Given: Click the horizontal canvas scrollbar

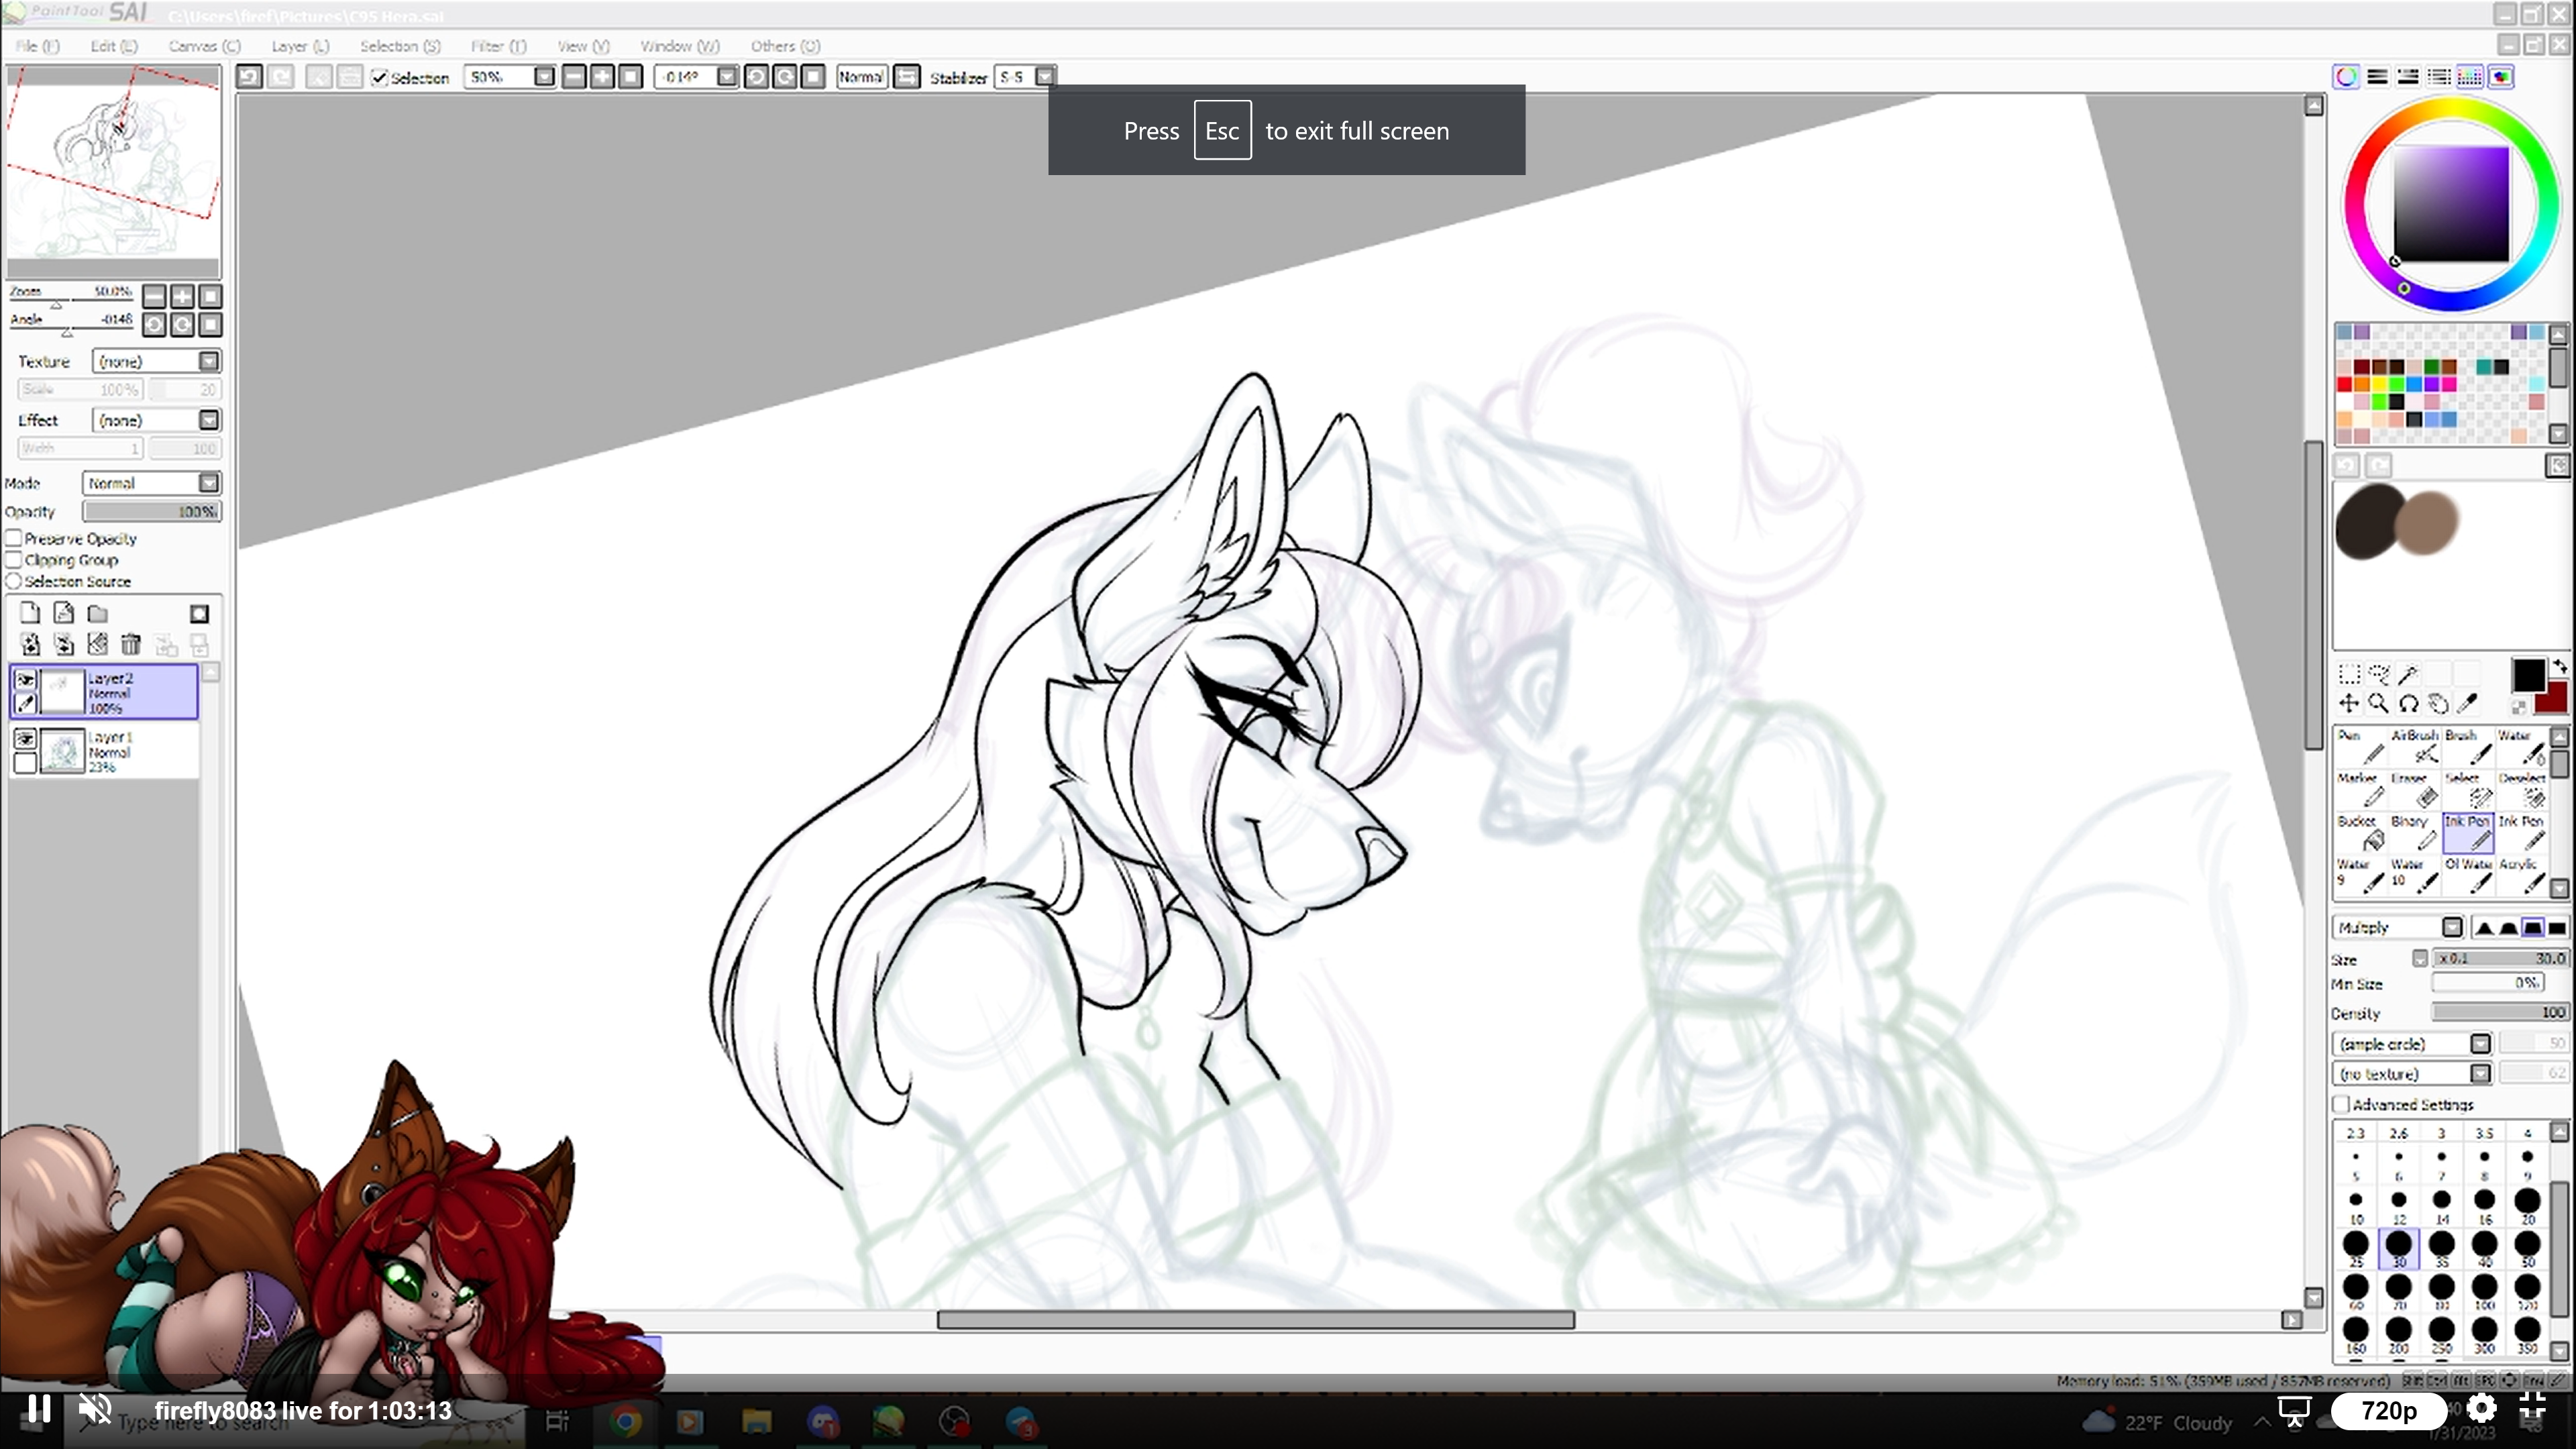Looking at the screenshot, I should coord(1256,1321).
